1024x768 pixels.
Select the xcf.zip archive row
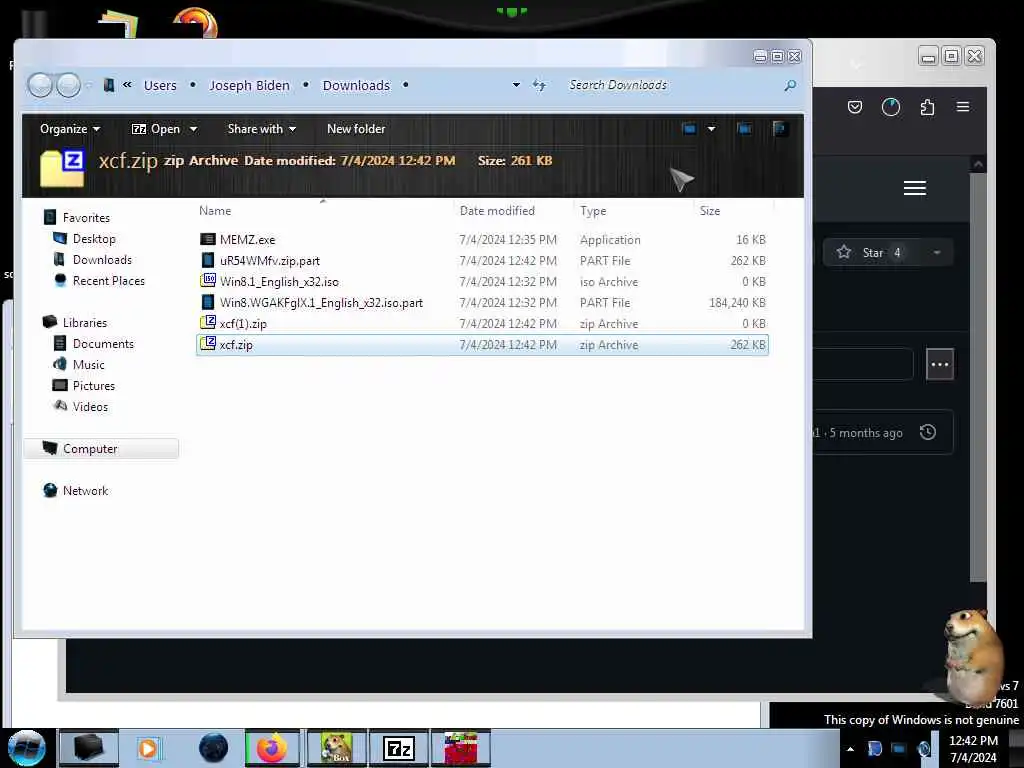[x=482, y=345]
